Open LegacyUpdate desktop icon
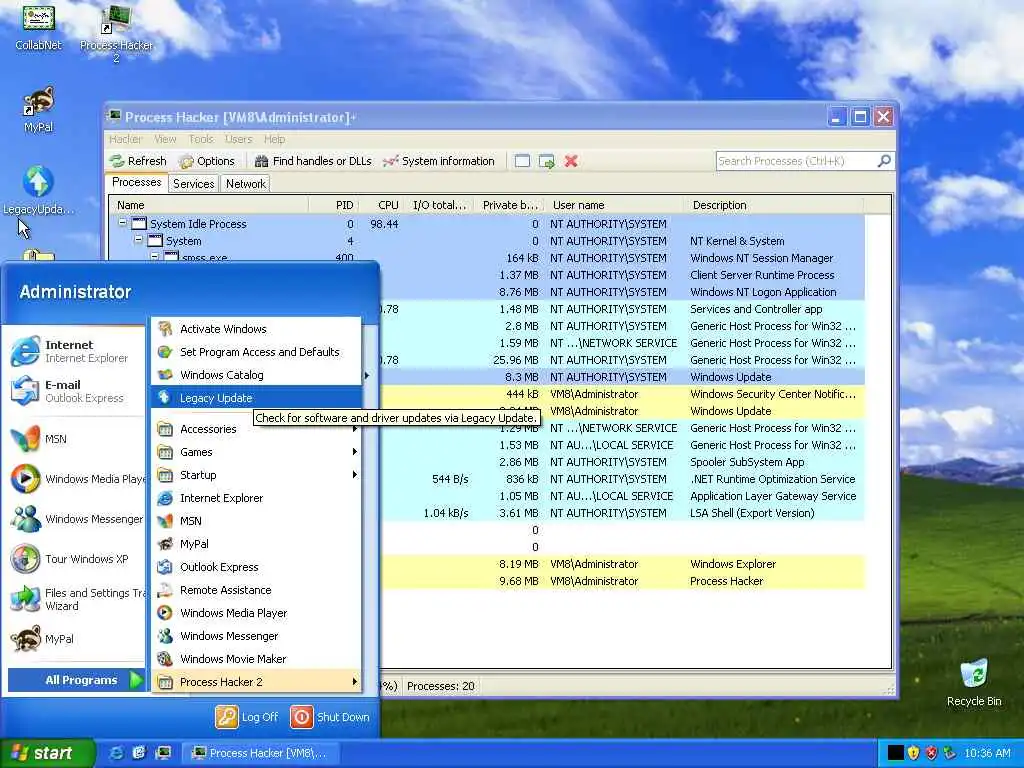 [38, 191]
